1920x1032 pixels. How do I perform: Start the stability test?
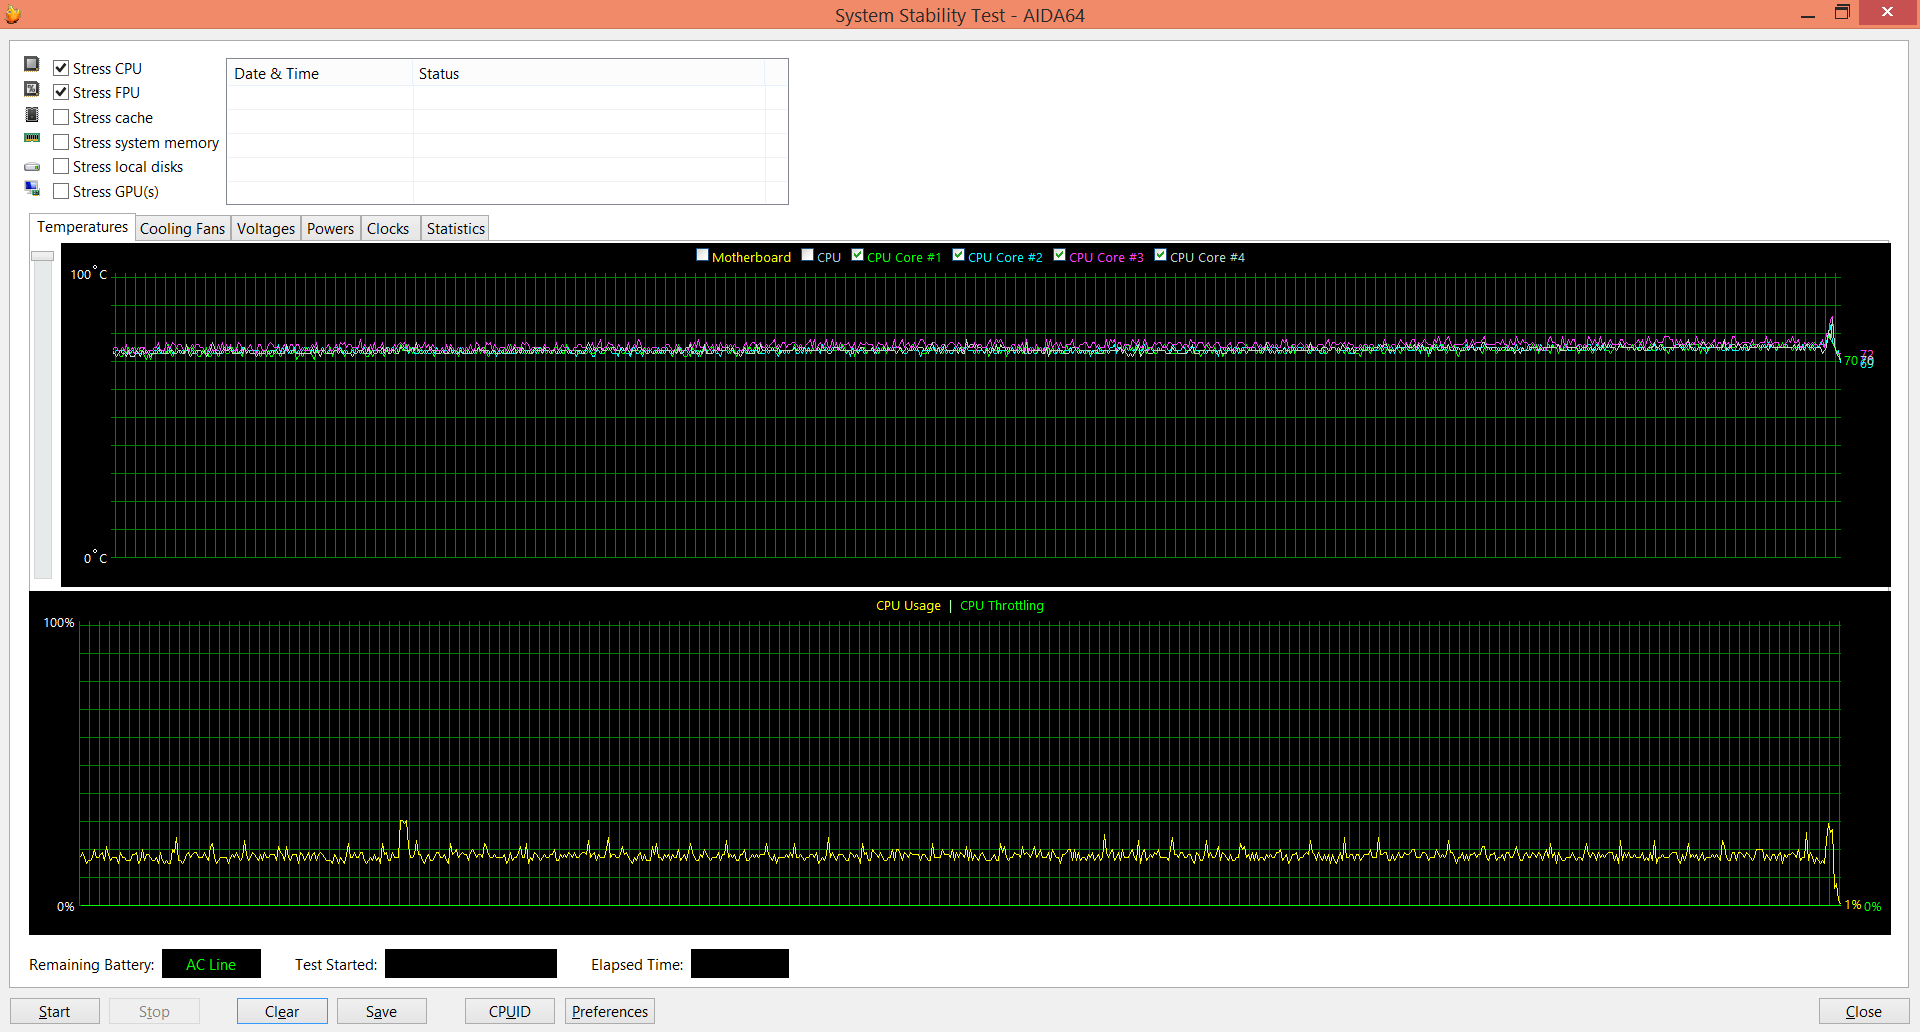tap(55, 1011)
